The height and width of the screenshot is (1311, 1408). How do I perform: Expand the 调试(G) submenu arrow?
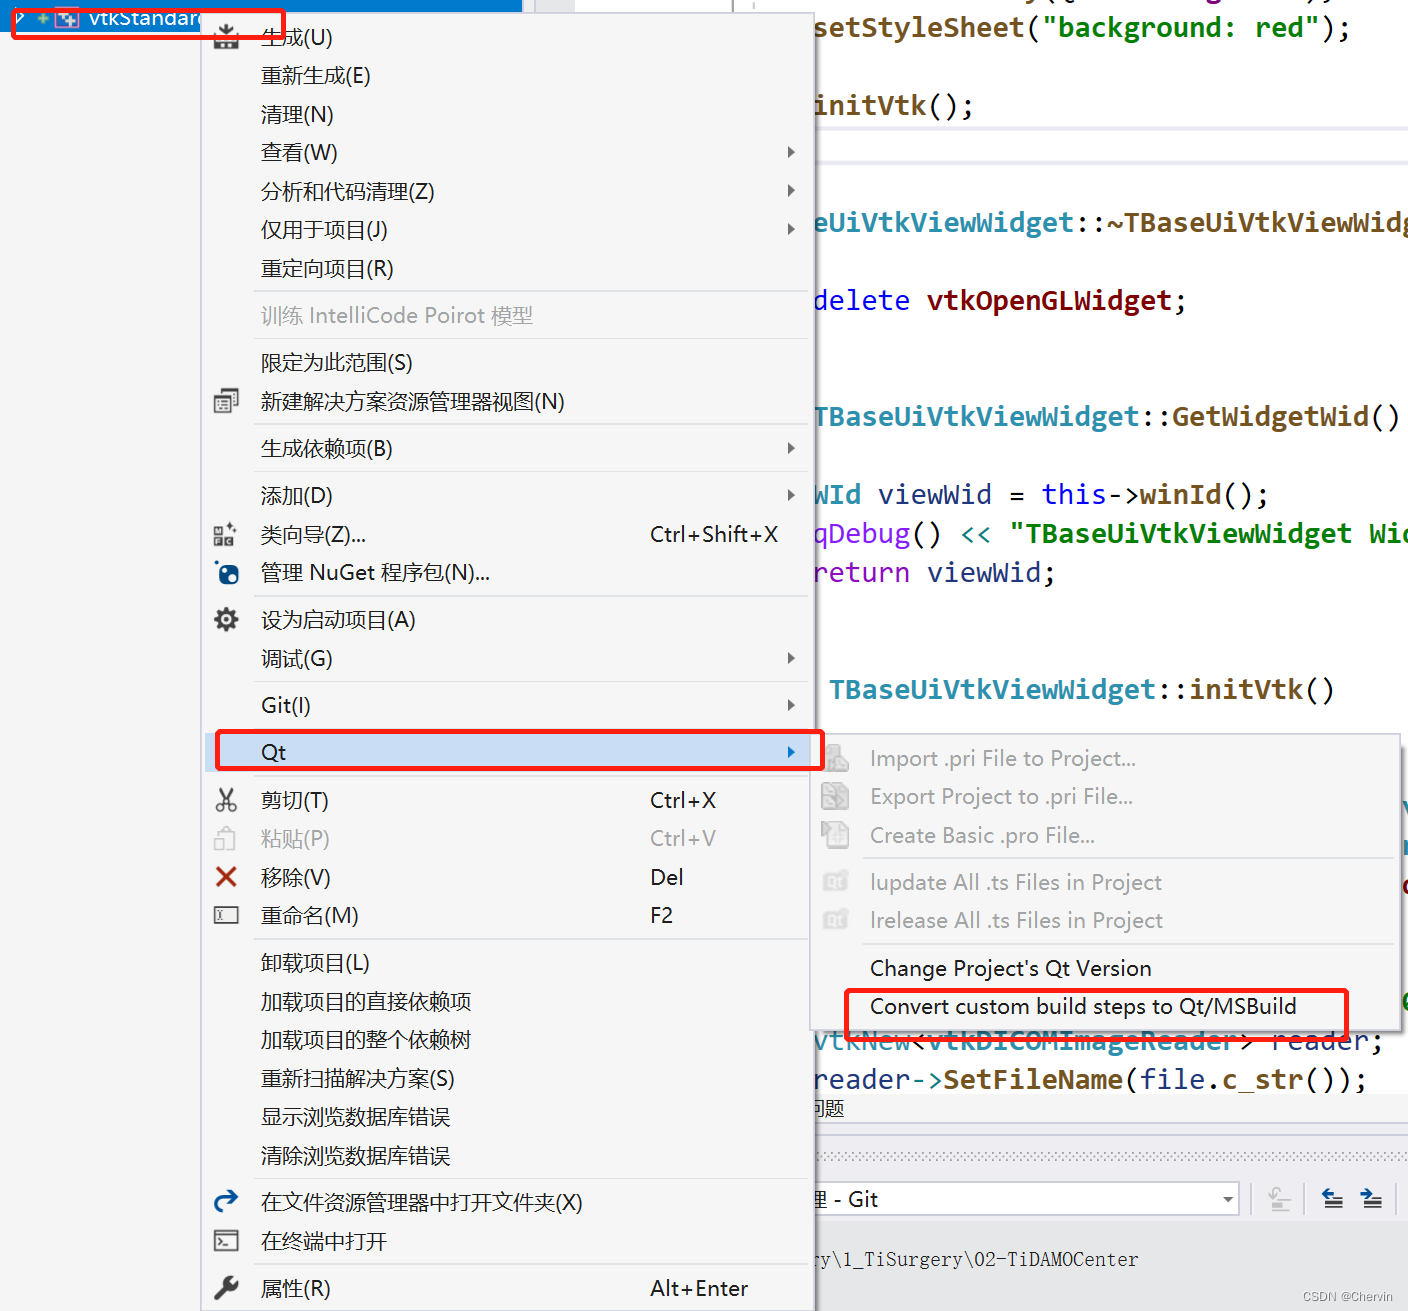tap(791, 658)
